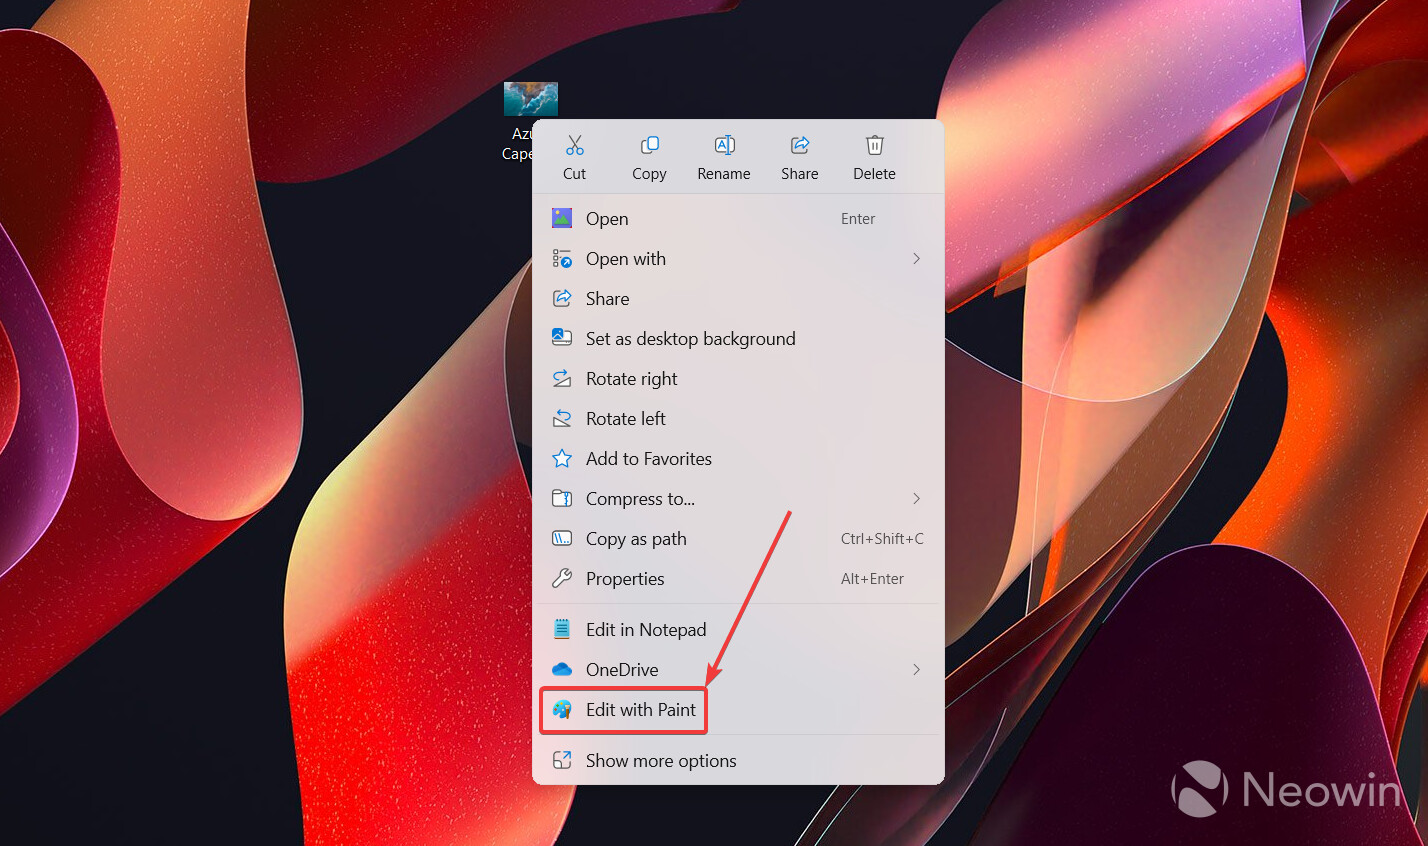Click the Ctrl+Shift+C shortcut text

coord(882,539)
